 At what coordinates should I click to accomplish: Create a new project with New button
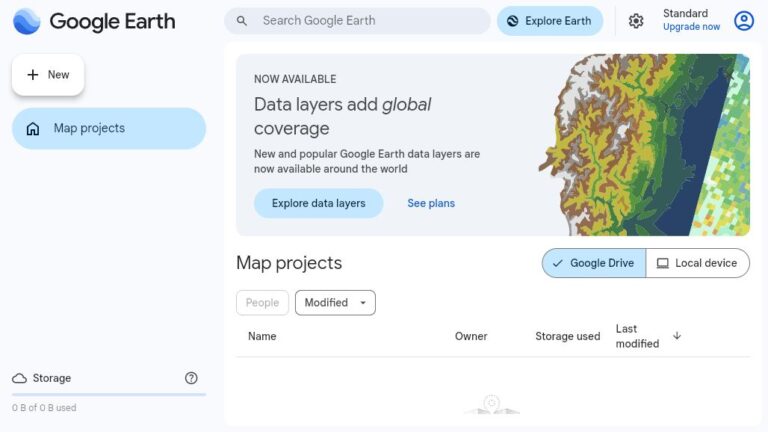[x=48, y=74]
